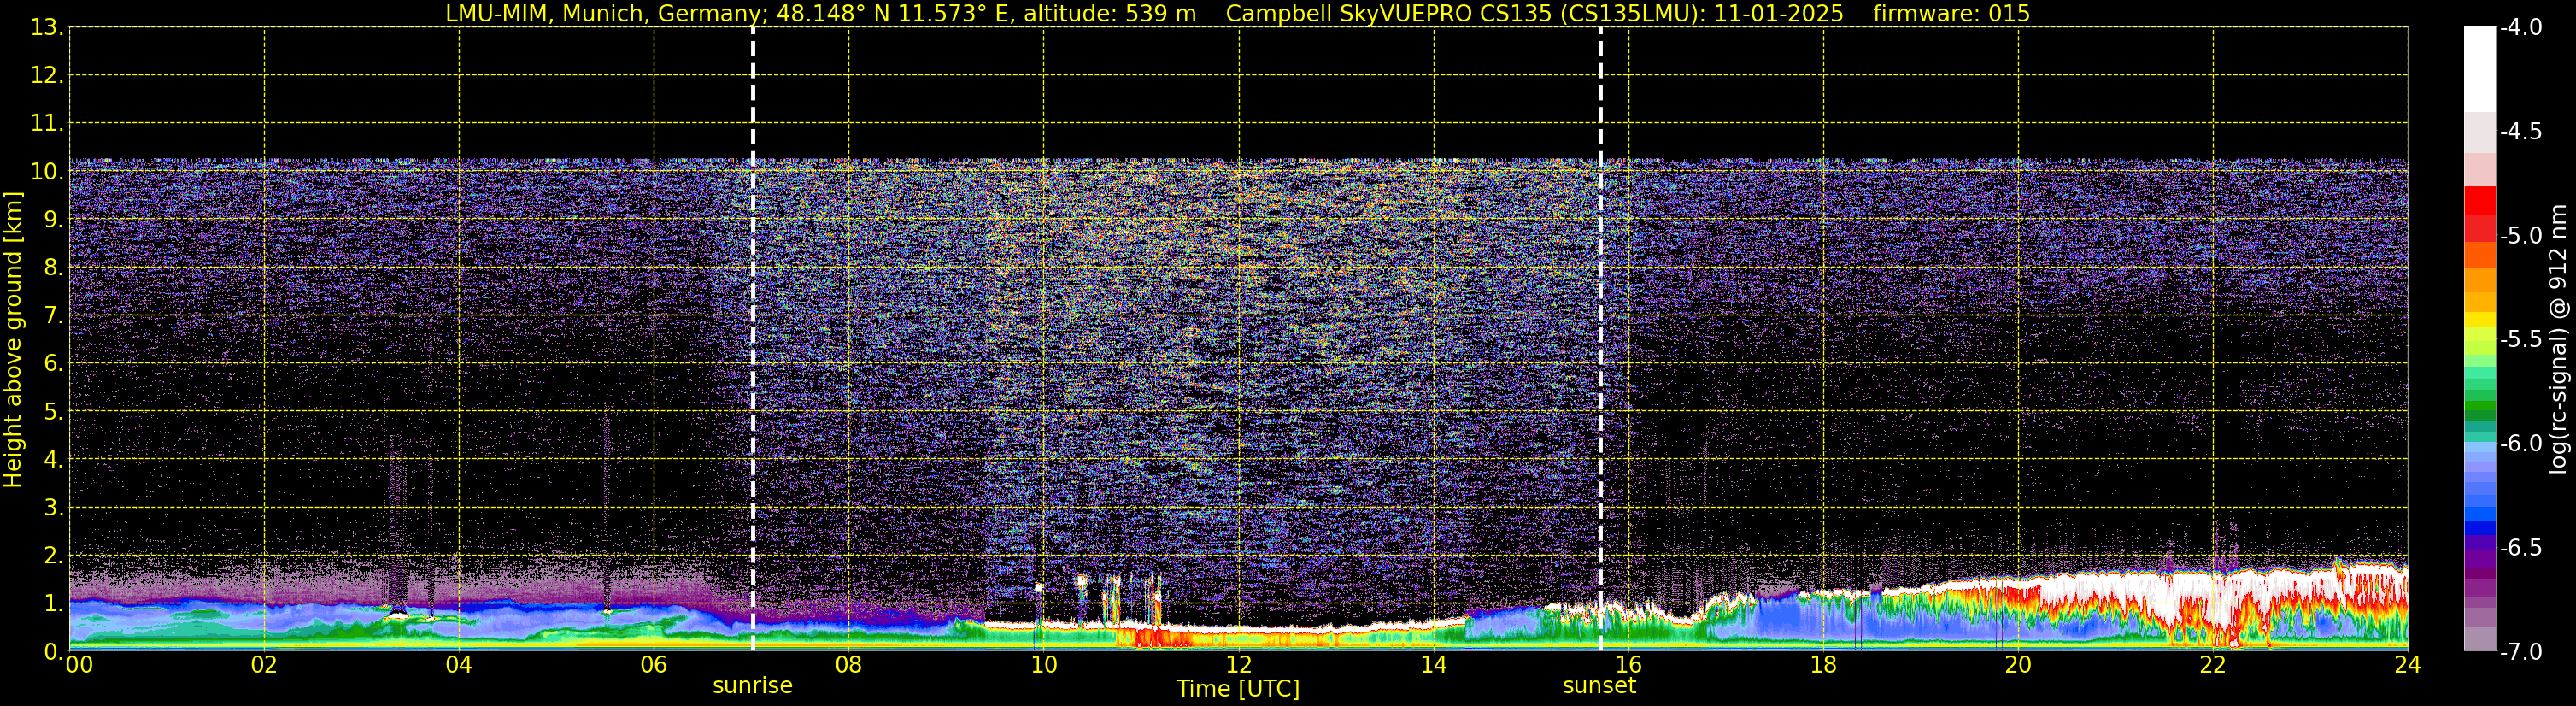
Task: Click the height tick label '11.'
Action: (47, 124)
